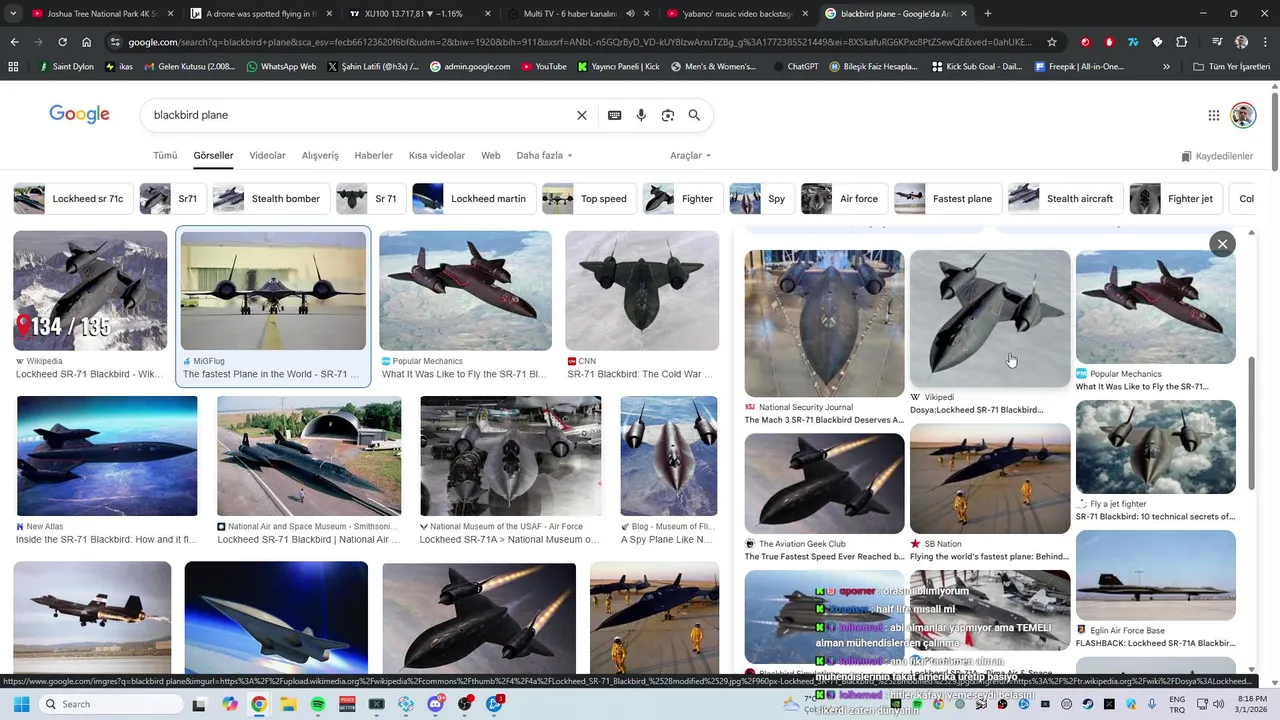Select the Lockheed martin filter chip
Image resolution: width=1280 pixels, height=720 pixels.
pos(474,199)
